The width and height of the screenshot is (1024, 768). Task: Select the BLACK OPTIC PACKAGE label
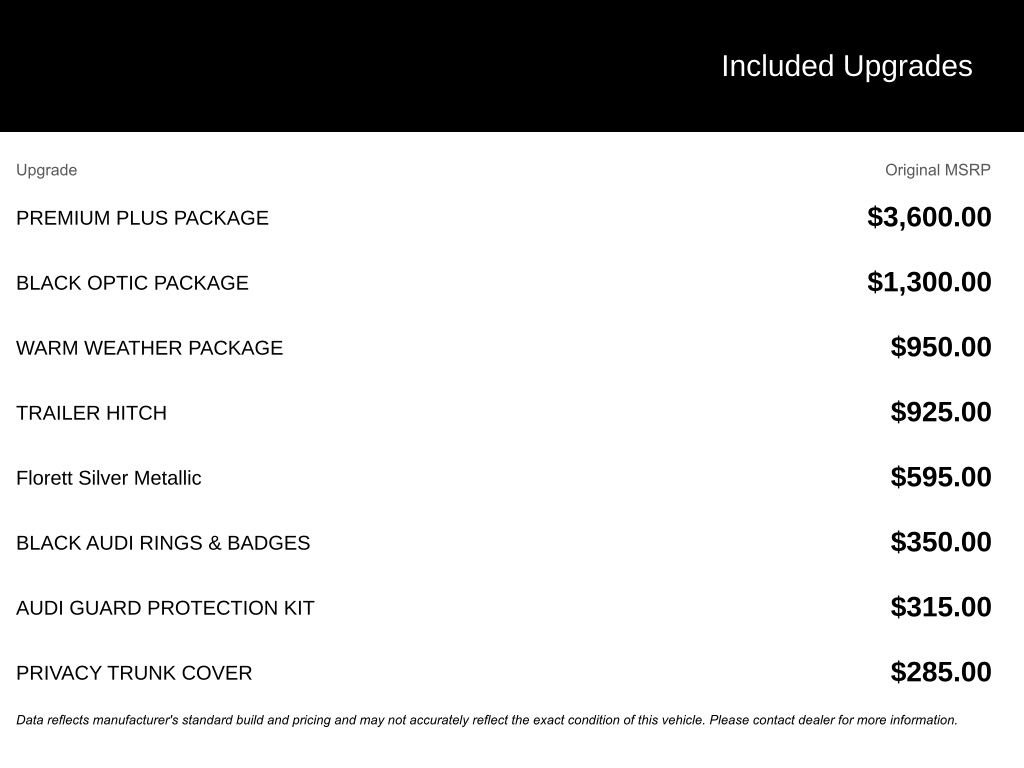tap(132, 283)
